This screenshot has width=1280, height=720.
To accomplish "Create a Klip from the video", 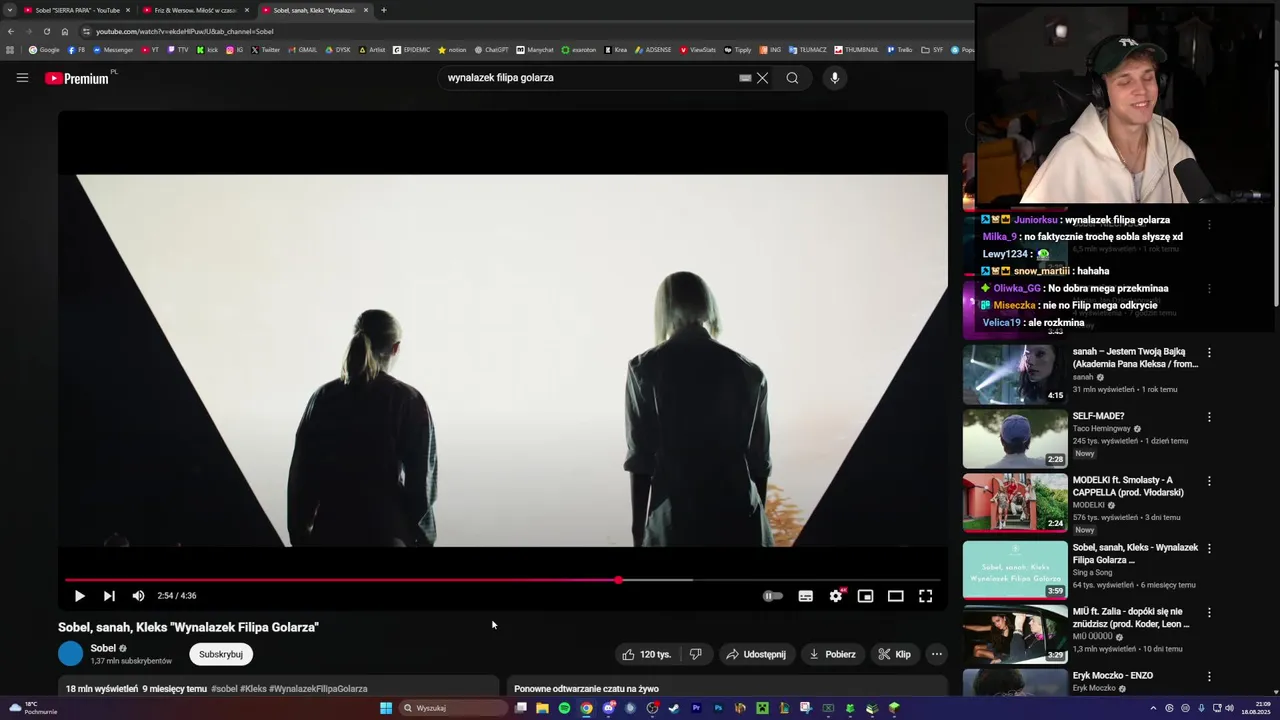I will click(x=894, y=654).
